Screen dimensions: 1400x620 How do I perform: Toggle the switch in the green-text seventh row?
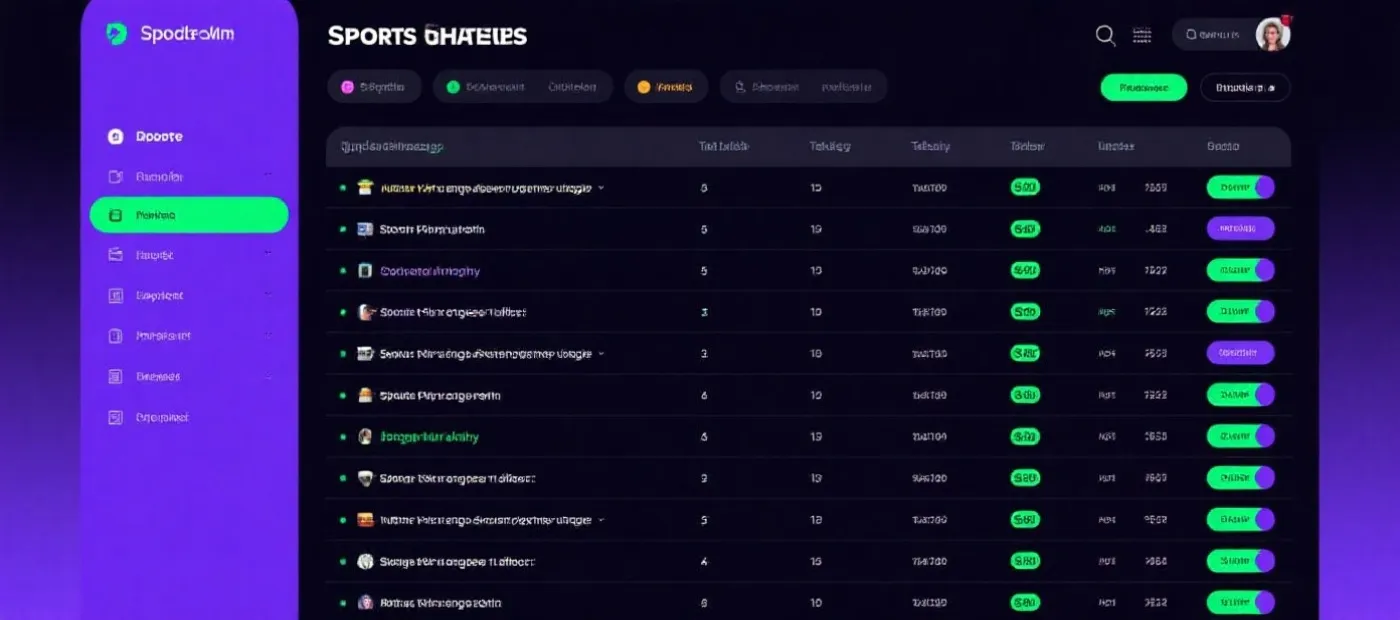coord(1240,436)
